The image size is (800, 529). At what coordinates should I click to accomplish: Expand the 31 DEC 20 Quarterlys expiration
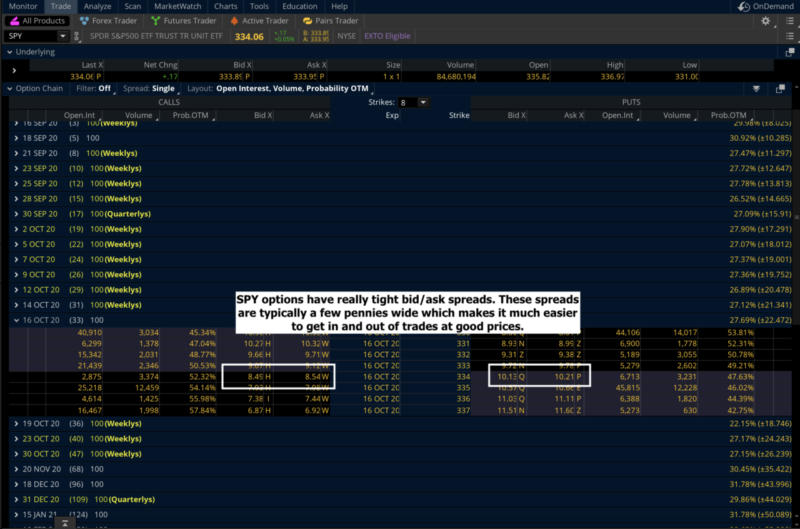pos(16,500)
